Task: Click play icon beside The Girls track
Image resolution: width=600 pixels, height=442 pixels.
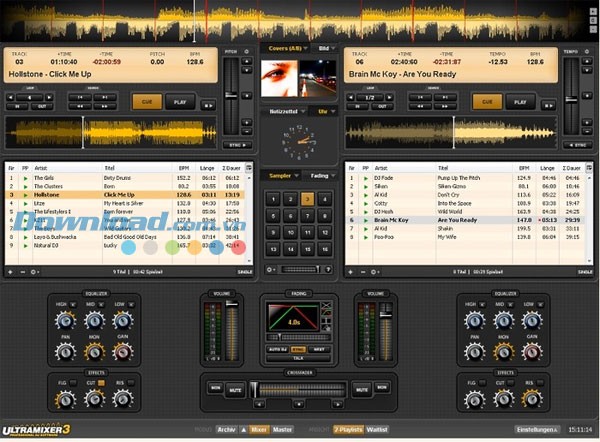Action: click(x=26, y=177)
